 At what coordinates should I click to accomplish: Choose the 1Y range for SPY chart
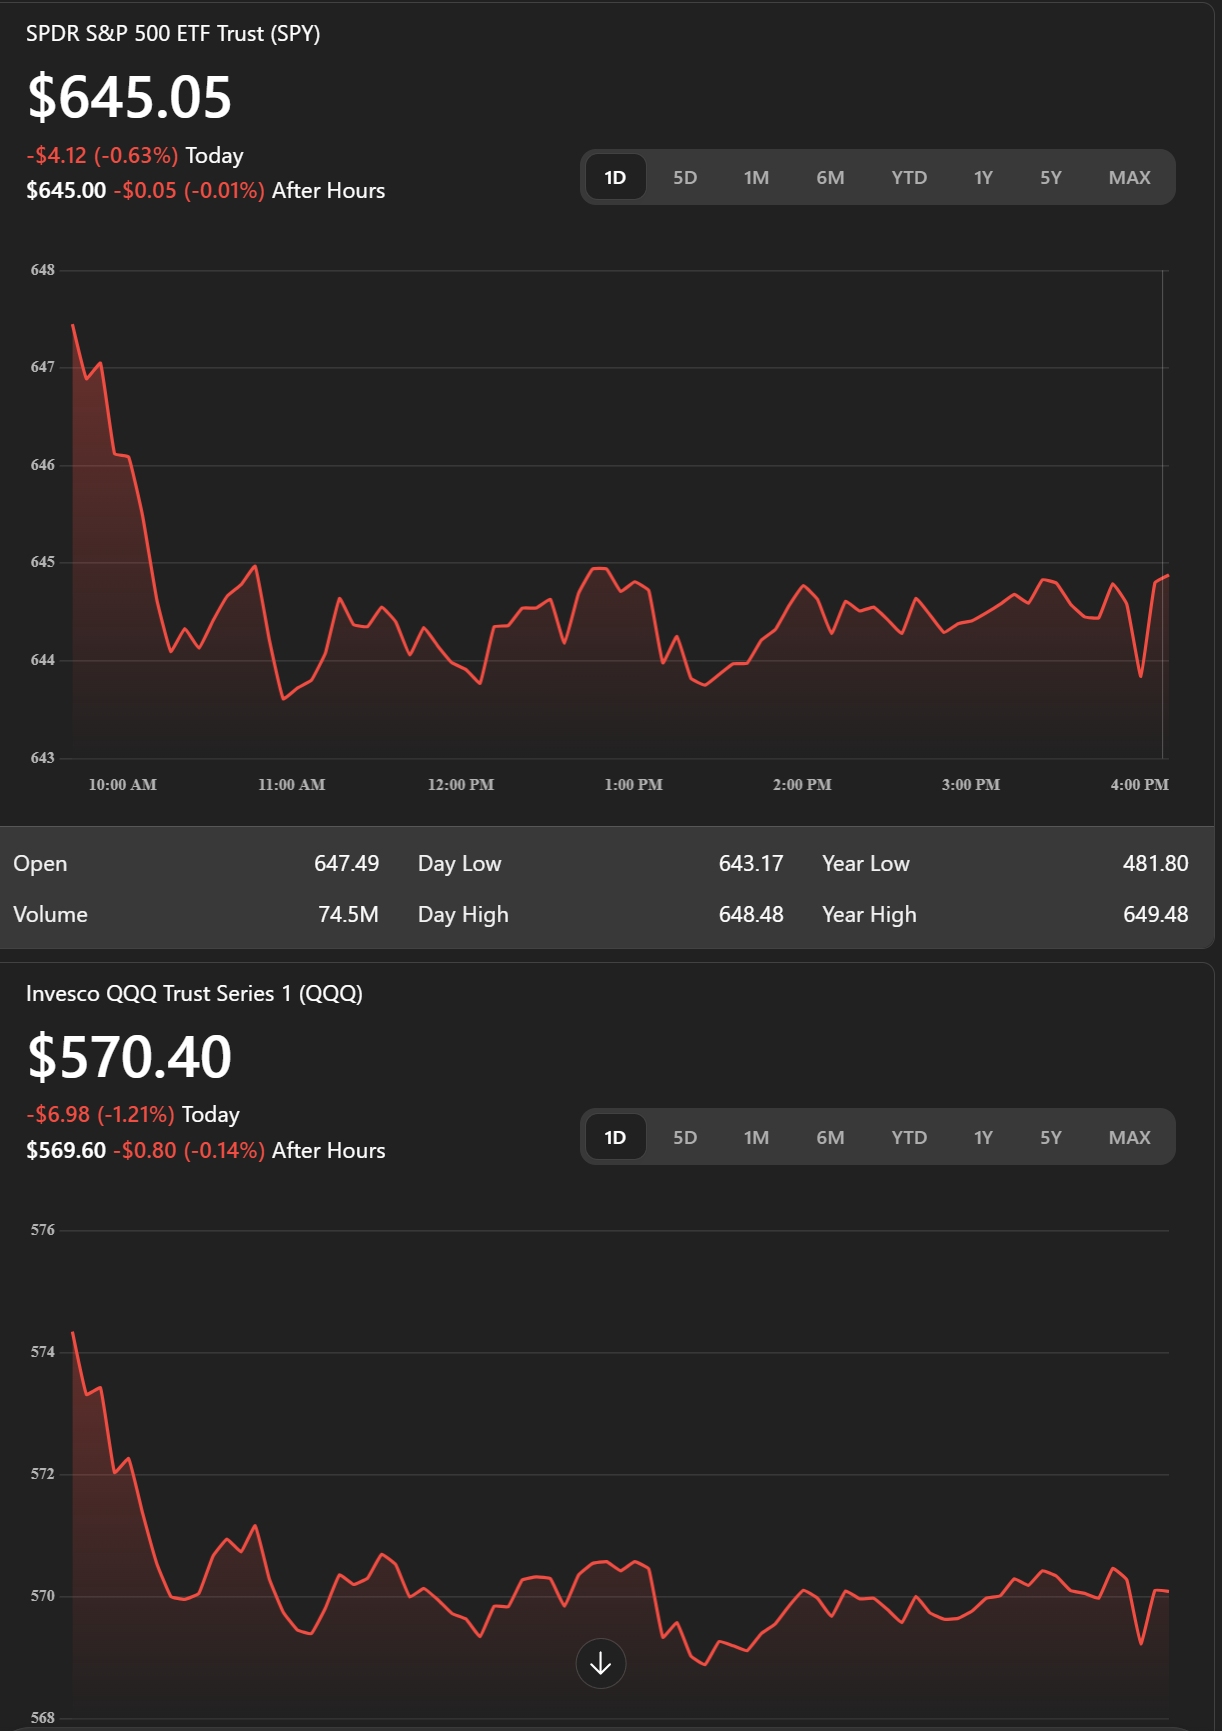pos(983,177)
